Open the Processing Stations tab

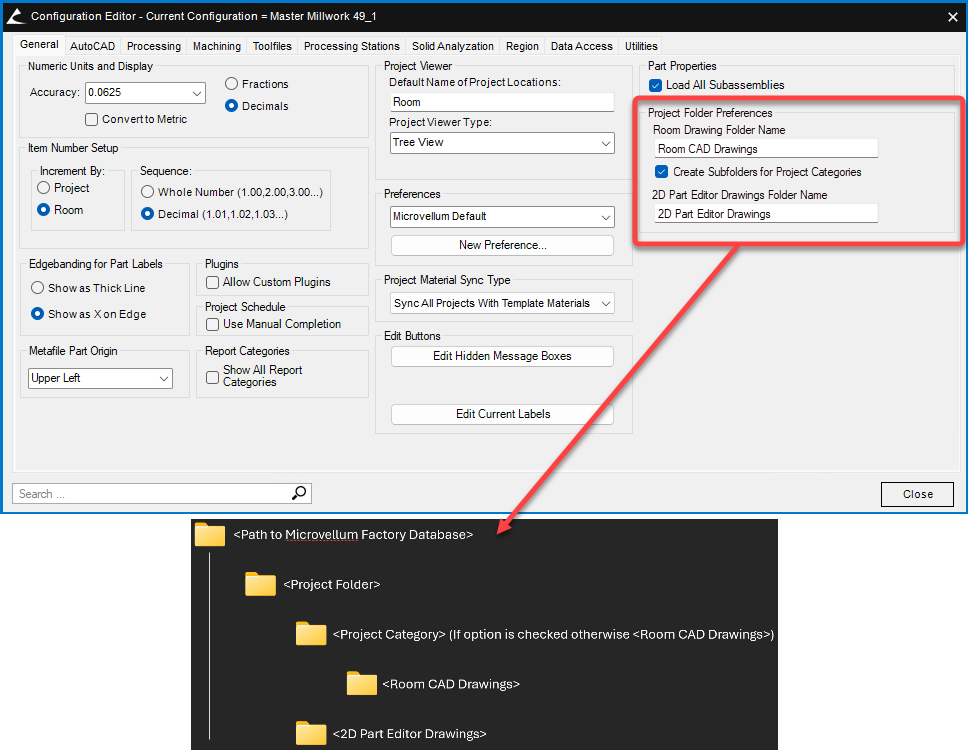coord(352,46)
